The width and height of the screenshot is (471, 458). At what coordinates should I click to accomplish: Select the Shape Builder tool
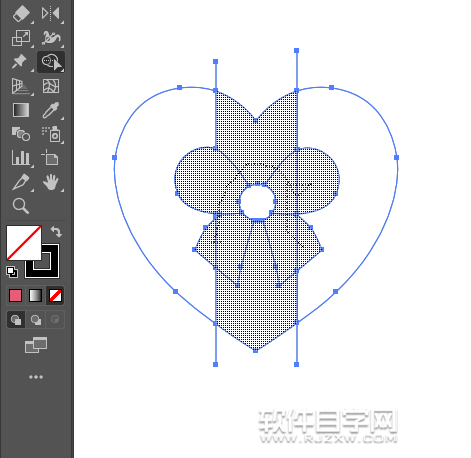pos(51,62)
